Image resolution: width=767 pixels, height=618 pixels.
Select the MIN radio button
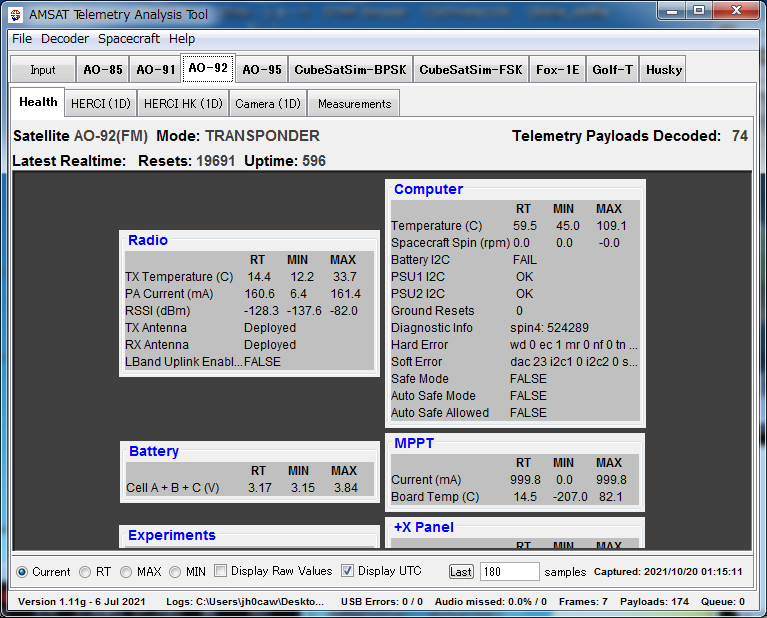[187, 572]
